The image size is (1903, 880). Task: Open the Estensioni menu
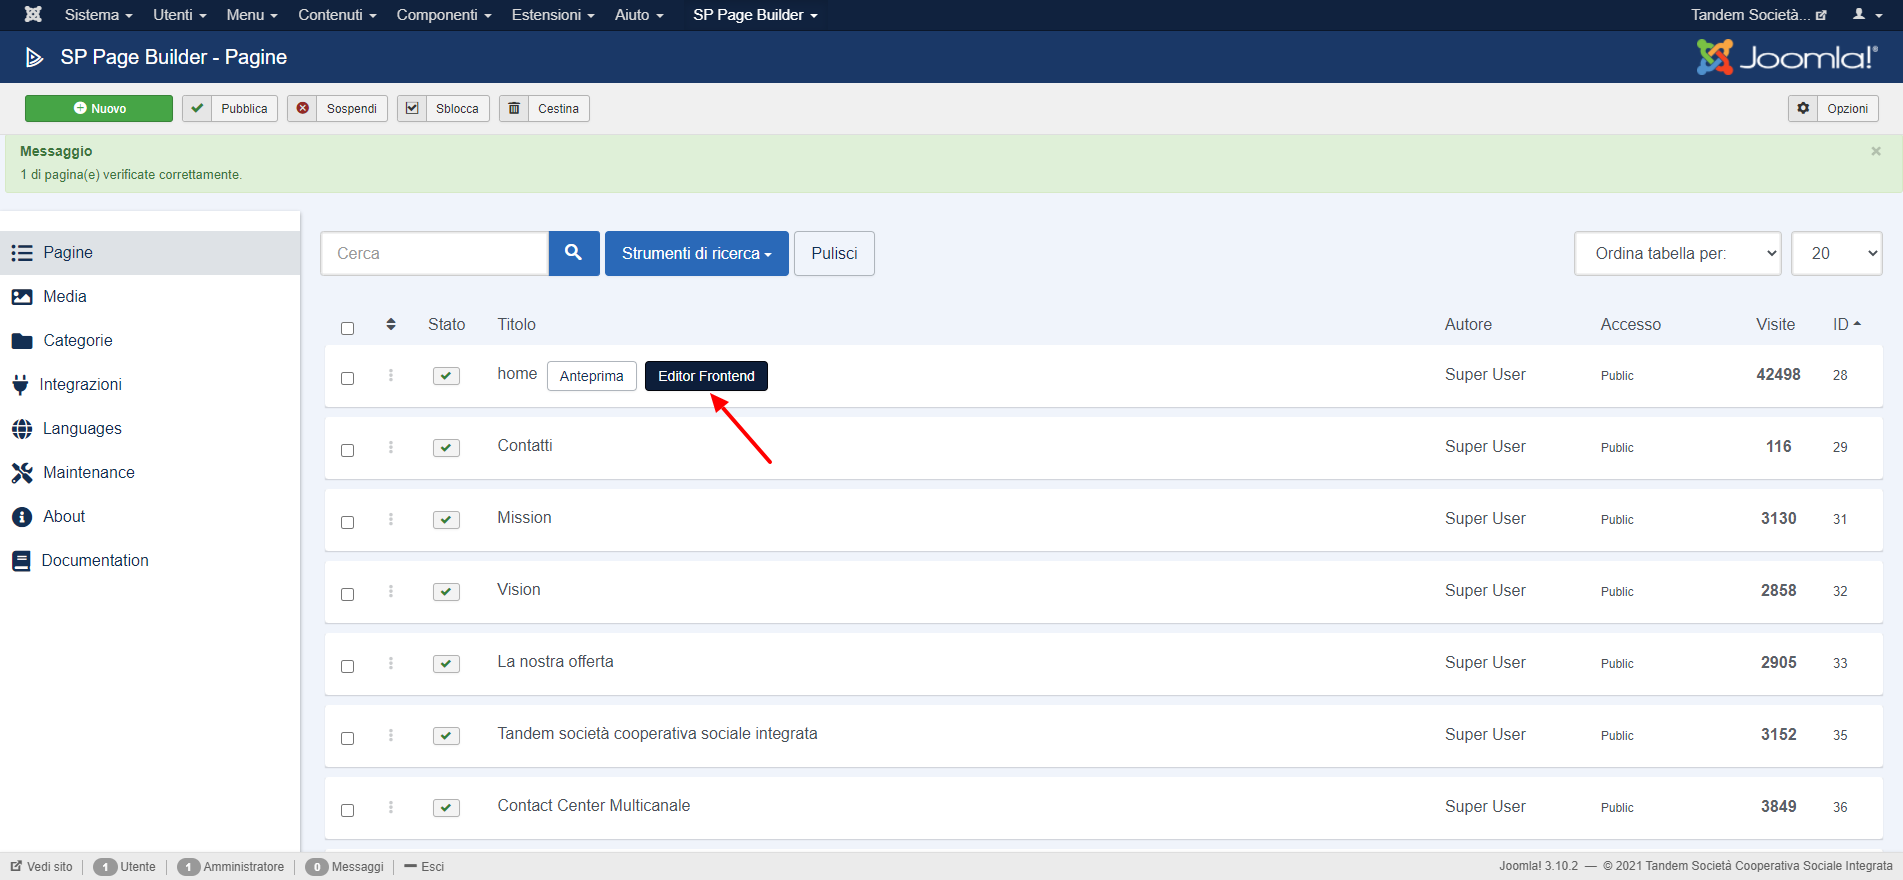552,15
